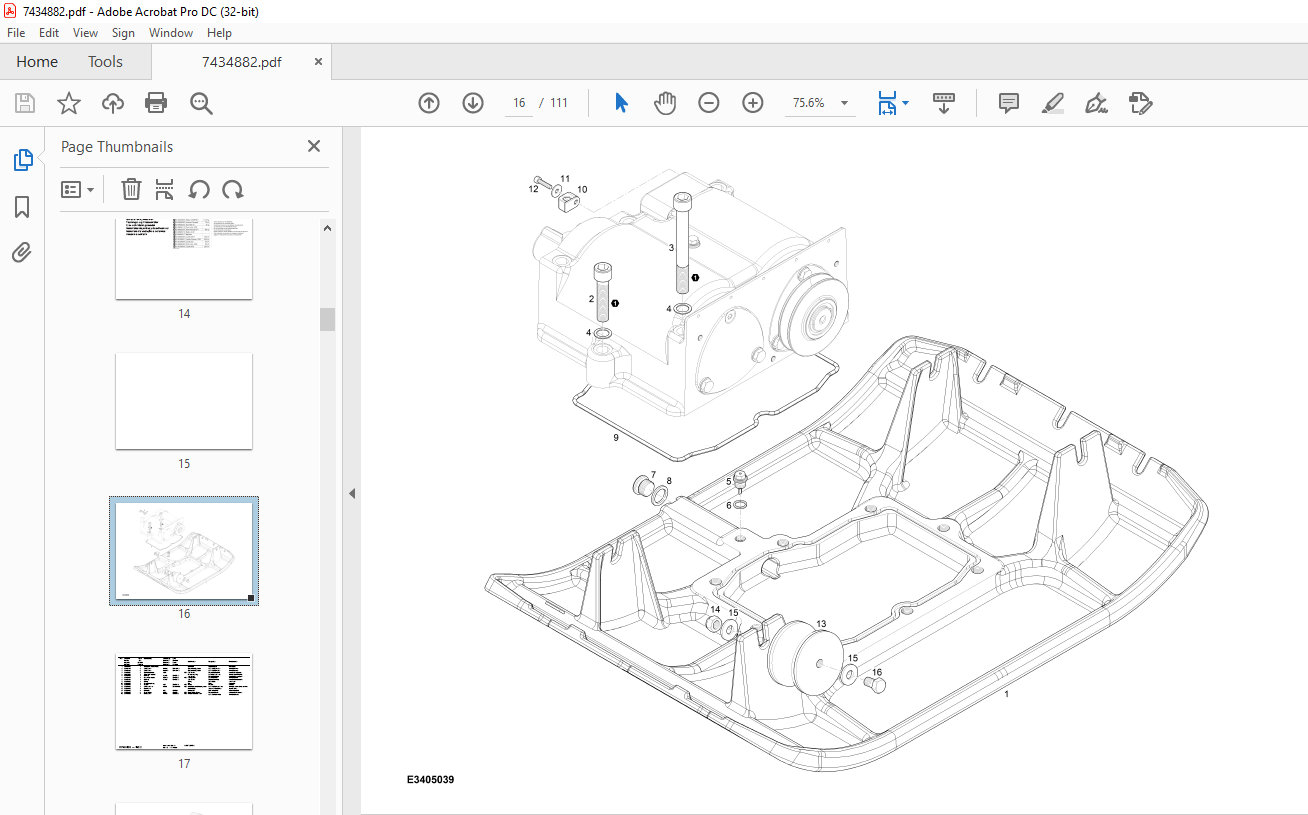Open the Edit menu
Screen dimensions: 1308x815
(49, 33)
